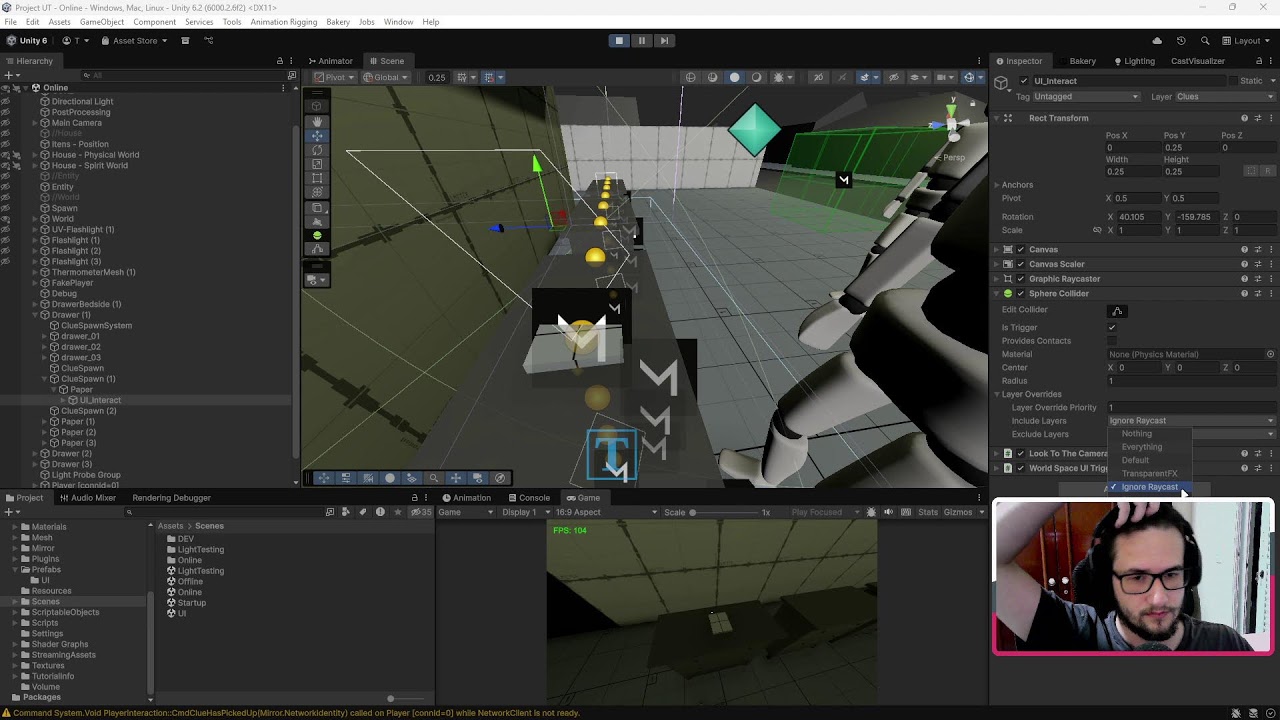
Task: Disable the Canvas component checkbox
Action: [1021, 249]
